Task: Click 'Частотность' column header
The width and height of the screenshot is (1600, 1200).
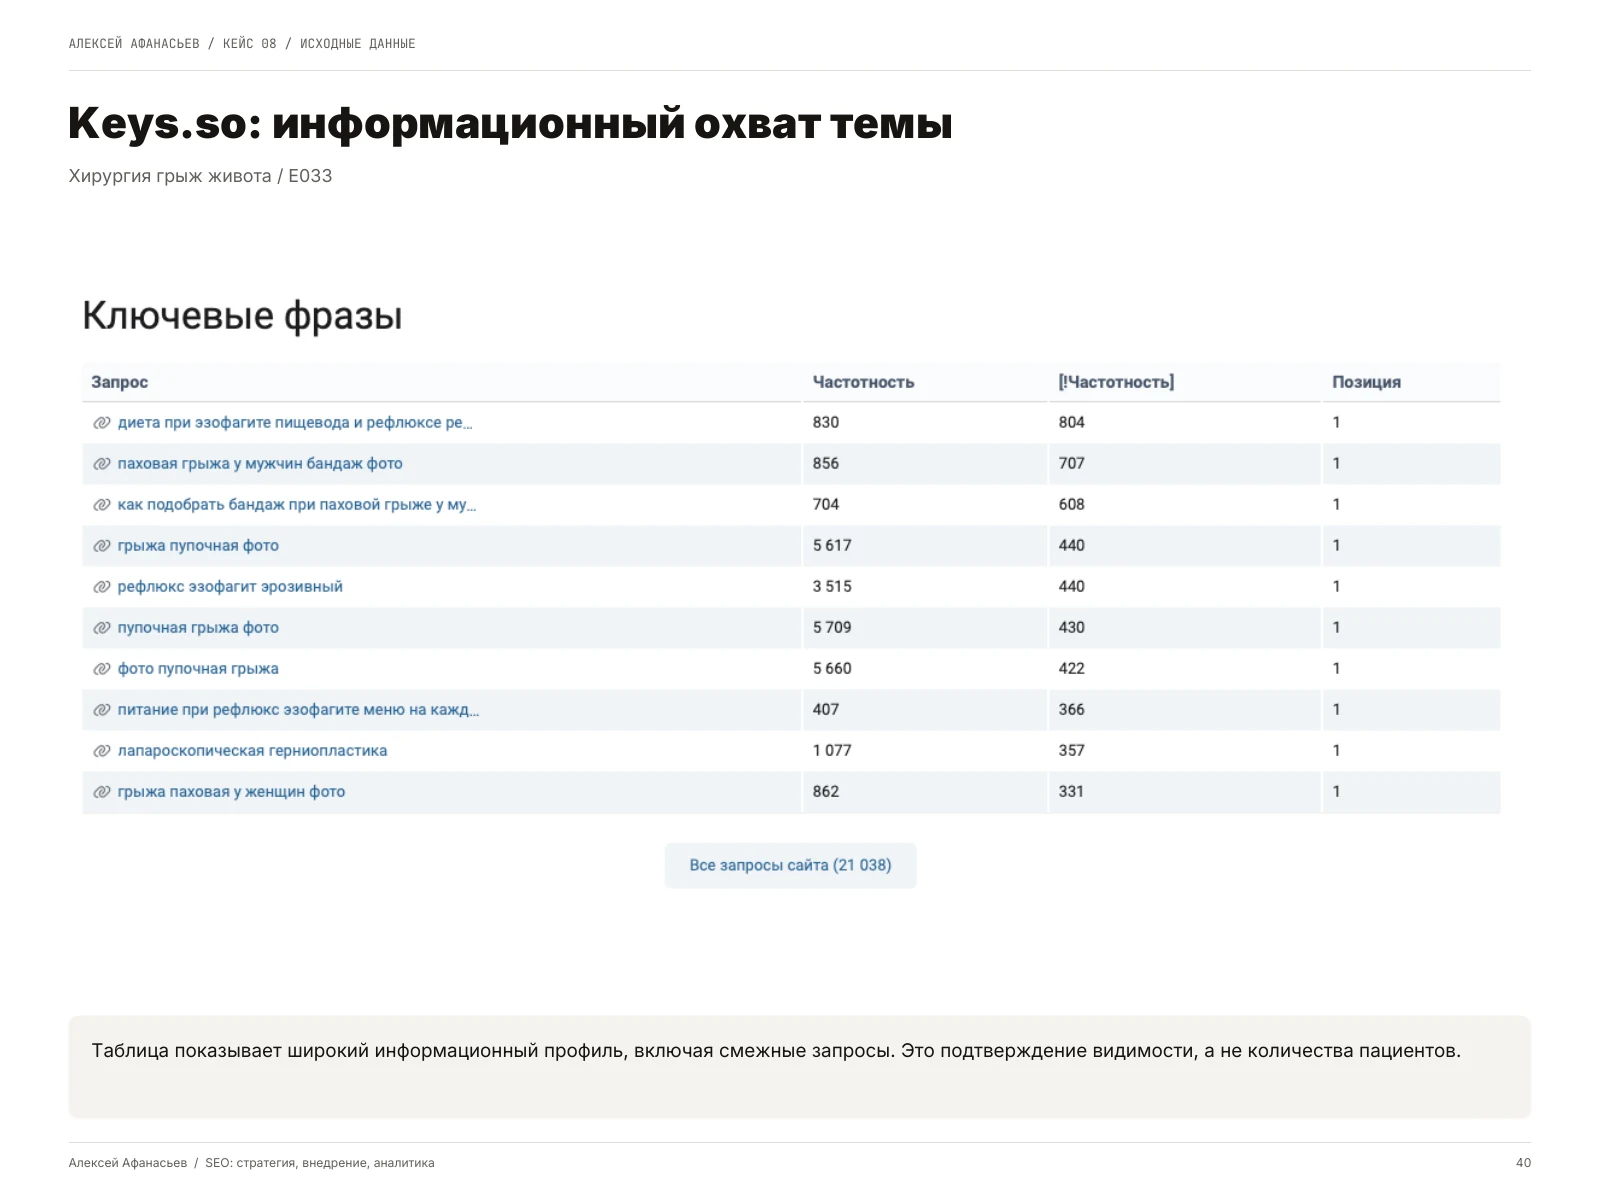Action: [x=863, y=382]
